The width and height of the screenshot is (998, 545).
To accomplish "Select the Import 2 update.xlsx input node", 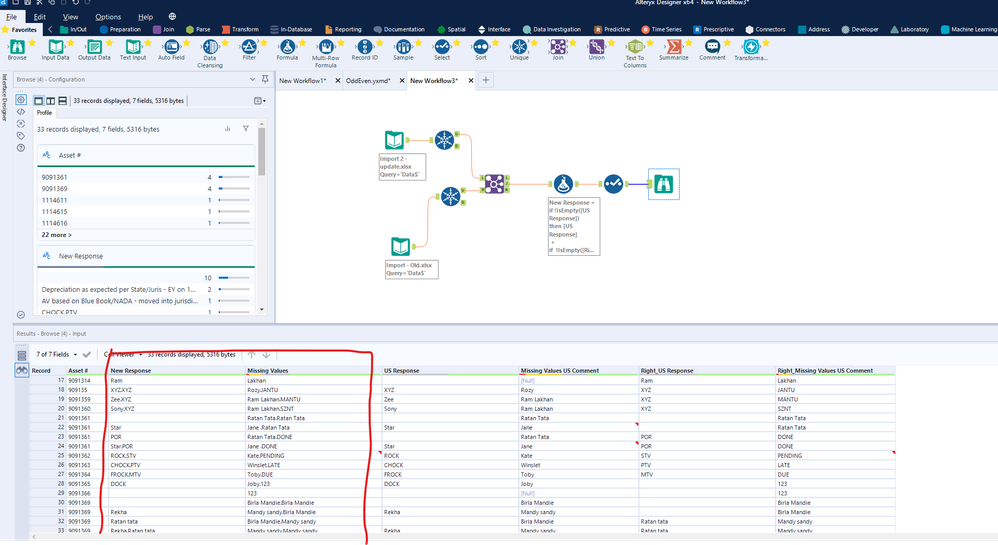I will (394, 140).
